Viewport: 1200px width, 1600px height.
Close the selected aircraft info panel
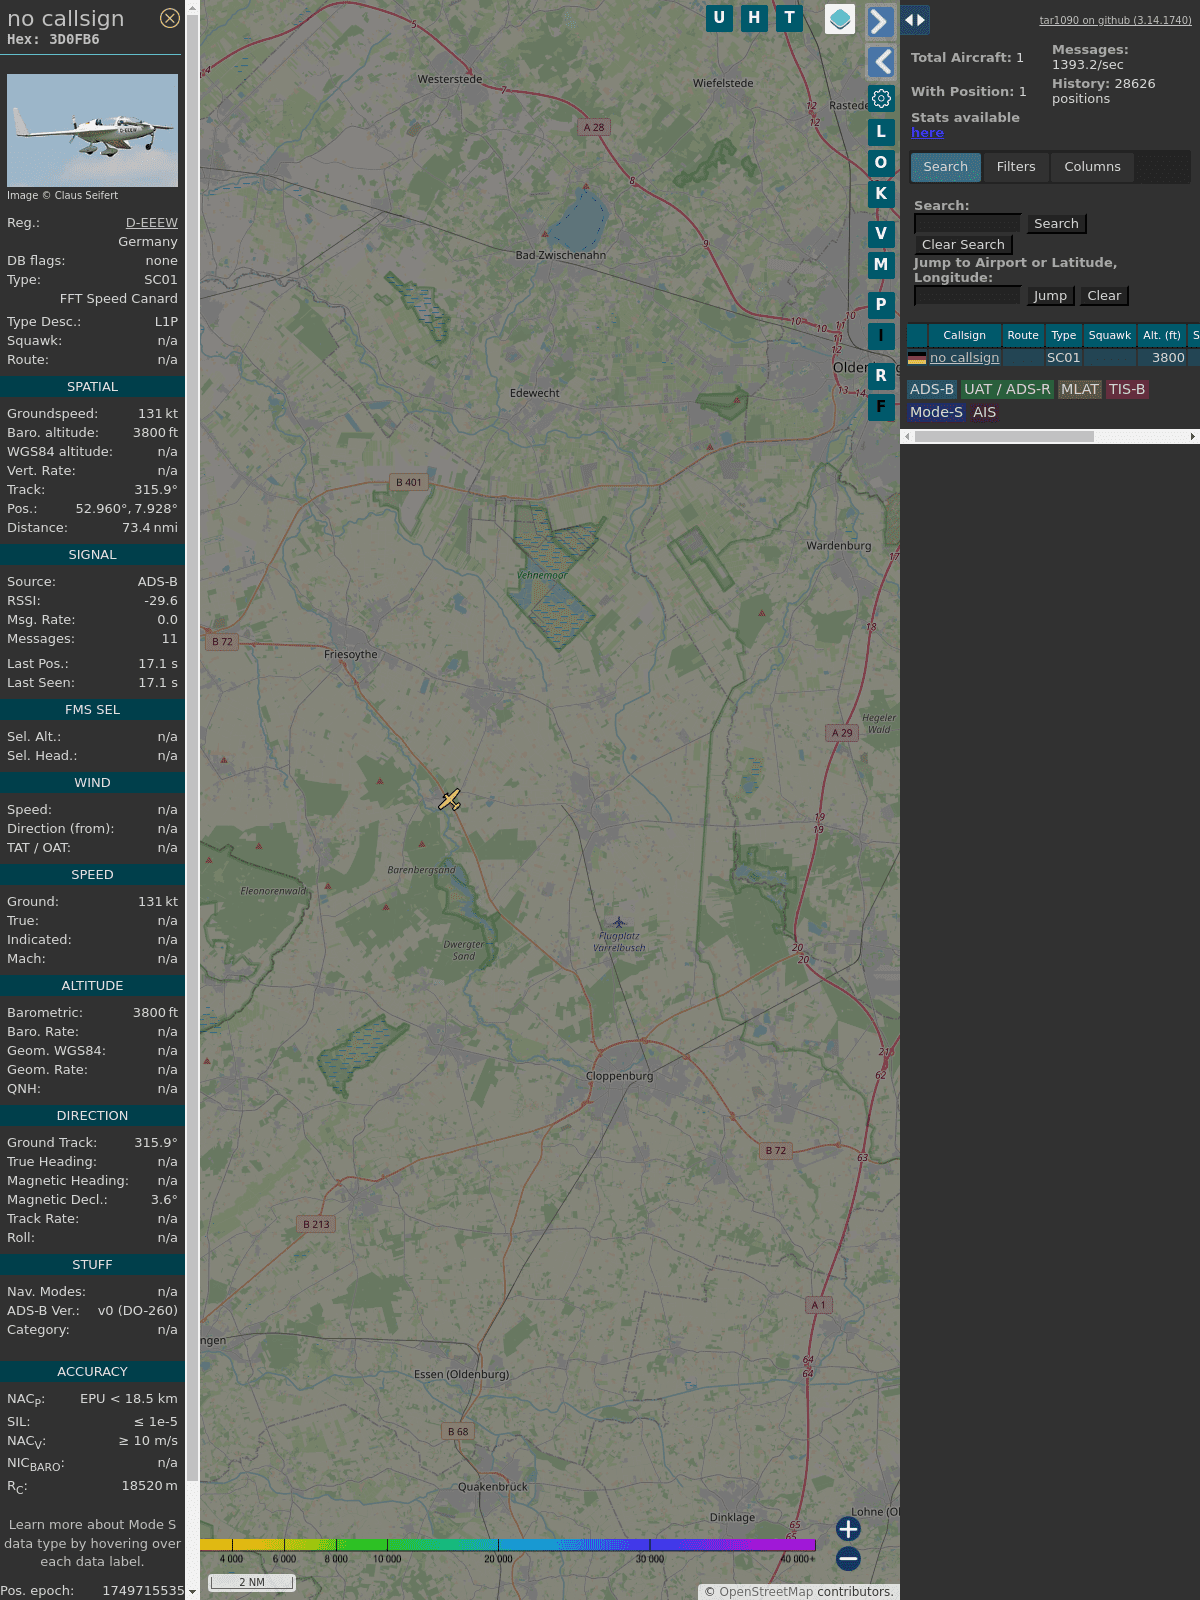170,18
